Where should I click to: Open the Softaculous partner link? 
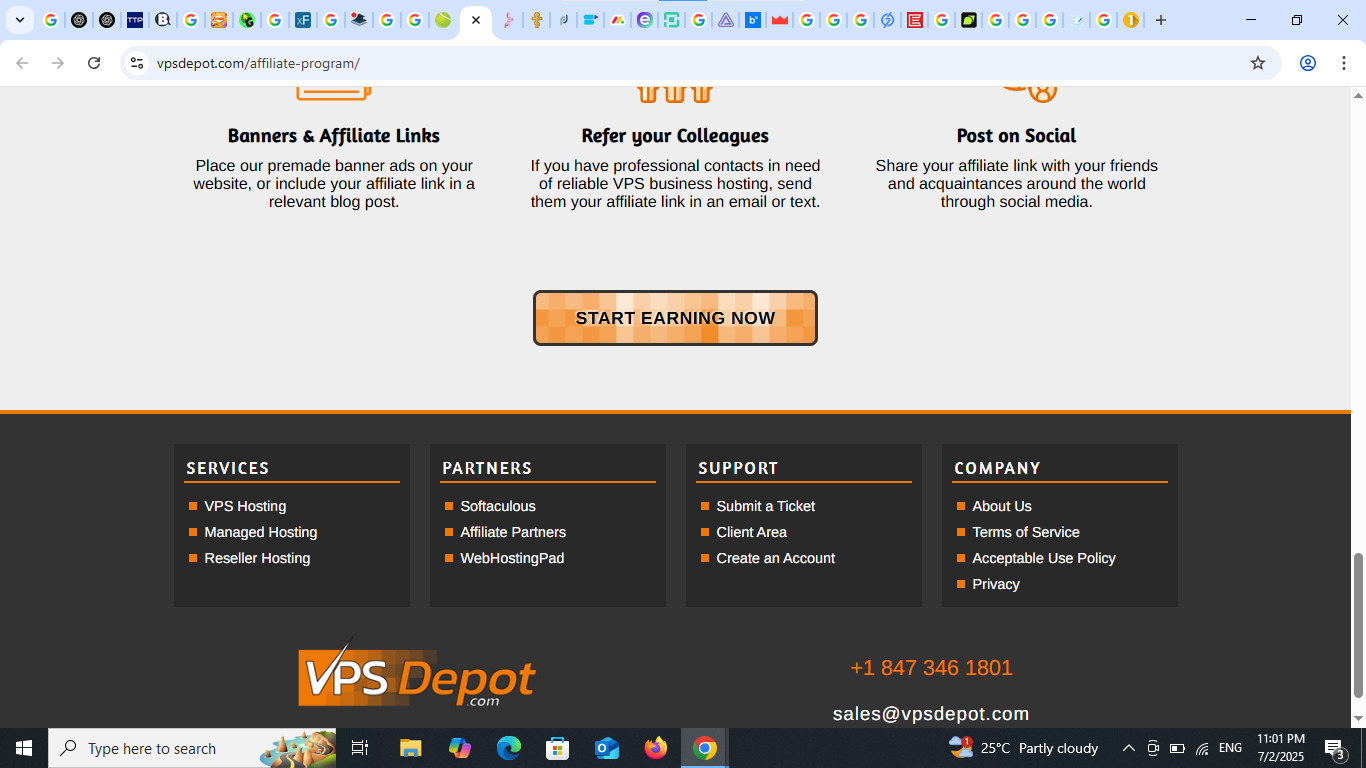pyautogui.click(x=498, y=506)
